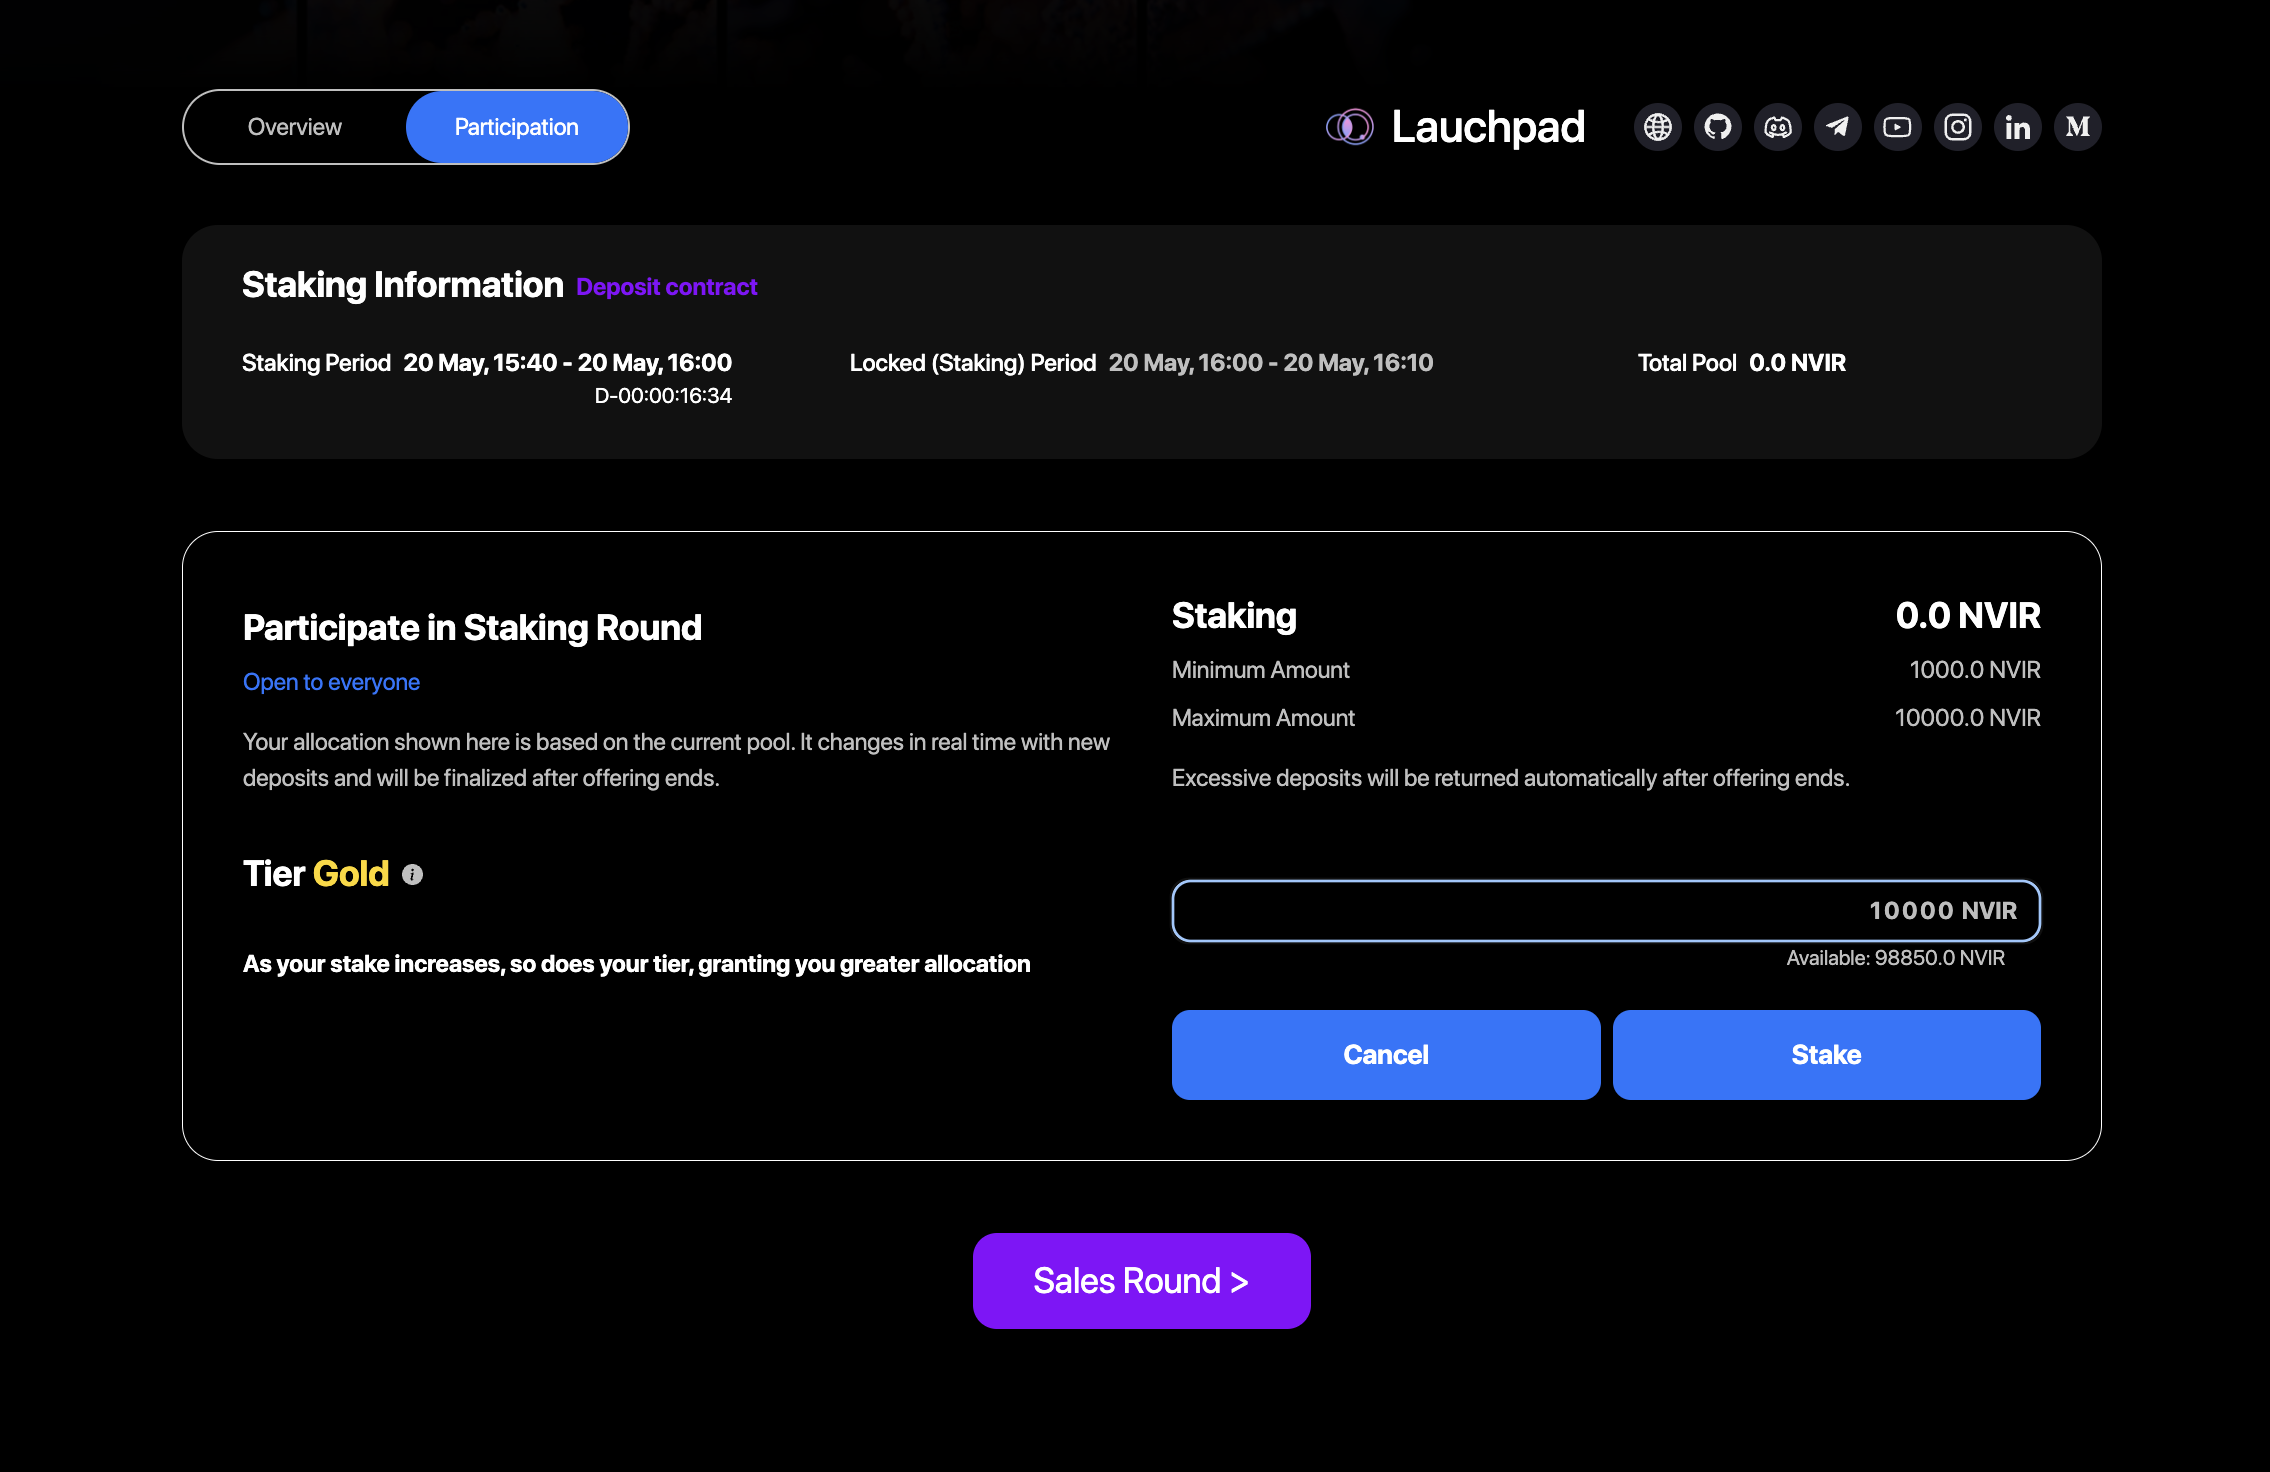The height and width of the screenshot is (1472, 2270).
Task: Select the Participation tab
Action: click(x=517, y=127)
